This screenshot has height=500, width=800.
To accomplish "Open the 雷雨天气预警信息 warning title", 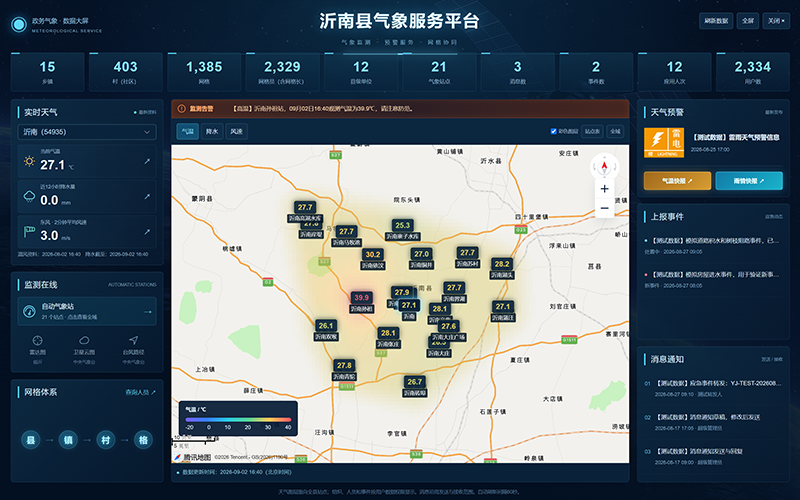I will 736,137.
